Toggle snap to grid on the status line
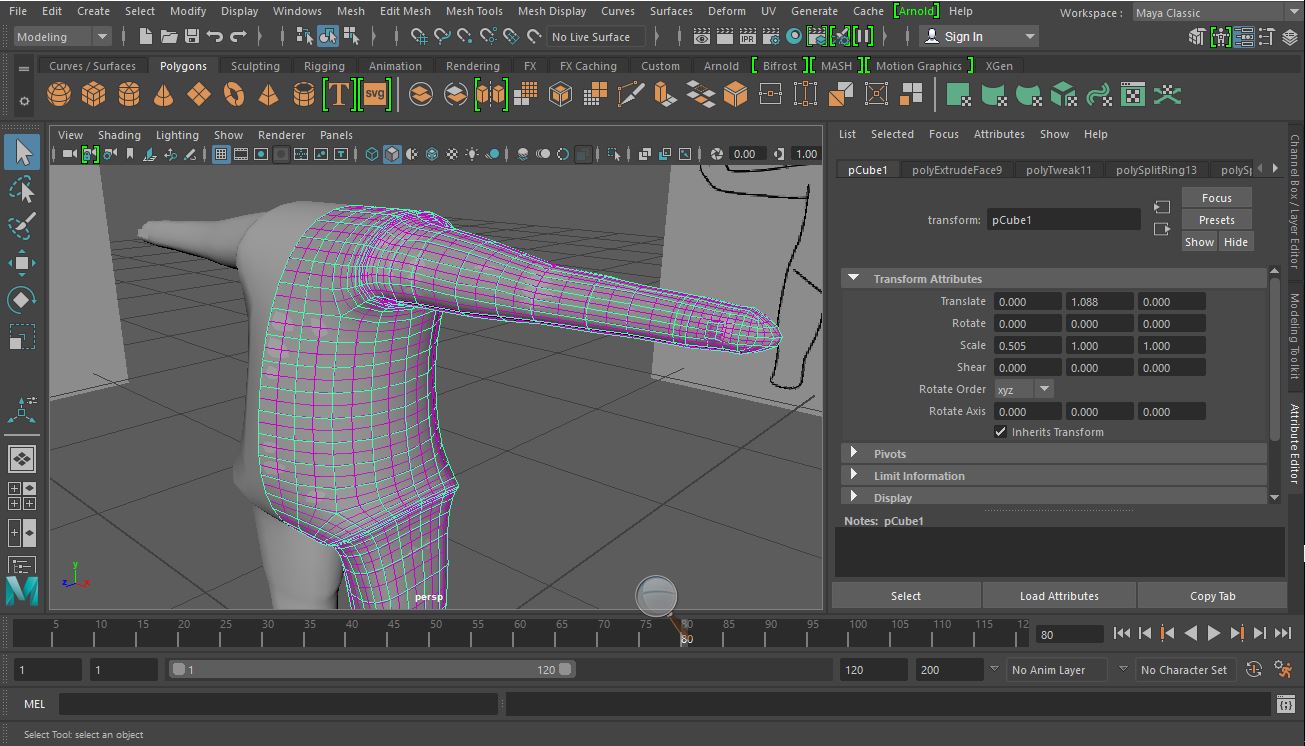 point(418,36)
